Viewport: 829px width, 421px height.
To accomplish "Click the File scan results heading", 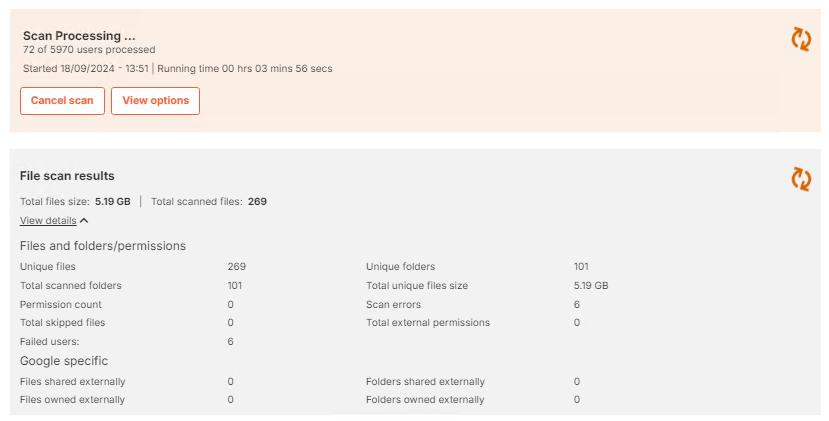I will point(67,176).
